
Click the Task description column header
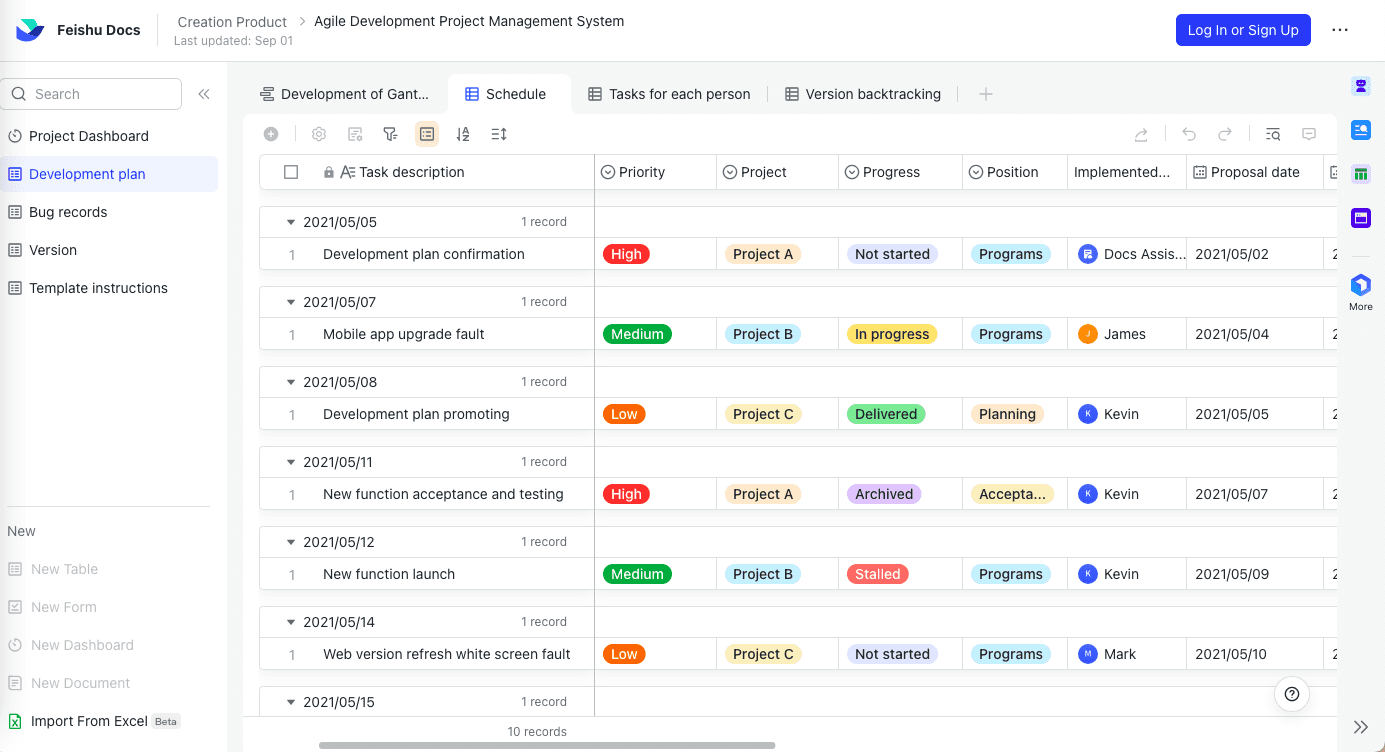[x=427, y=172]
